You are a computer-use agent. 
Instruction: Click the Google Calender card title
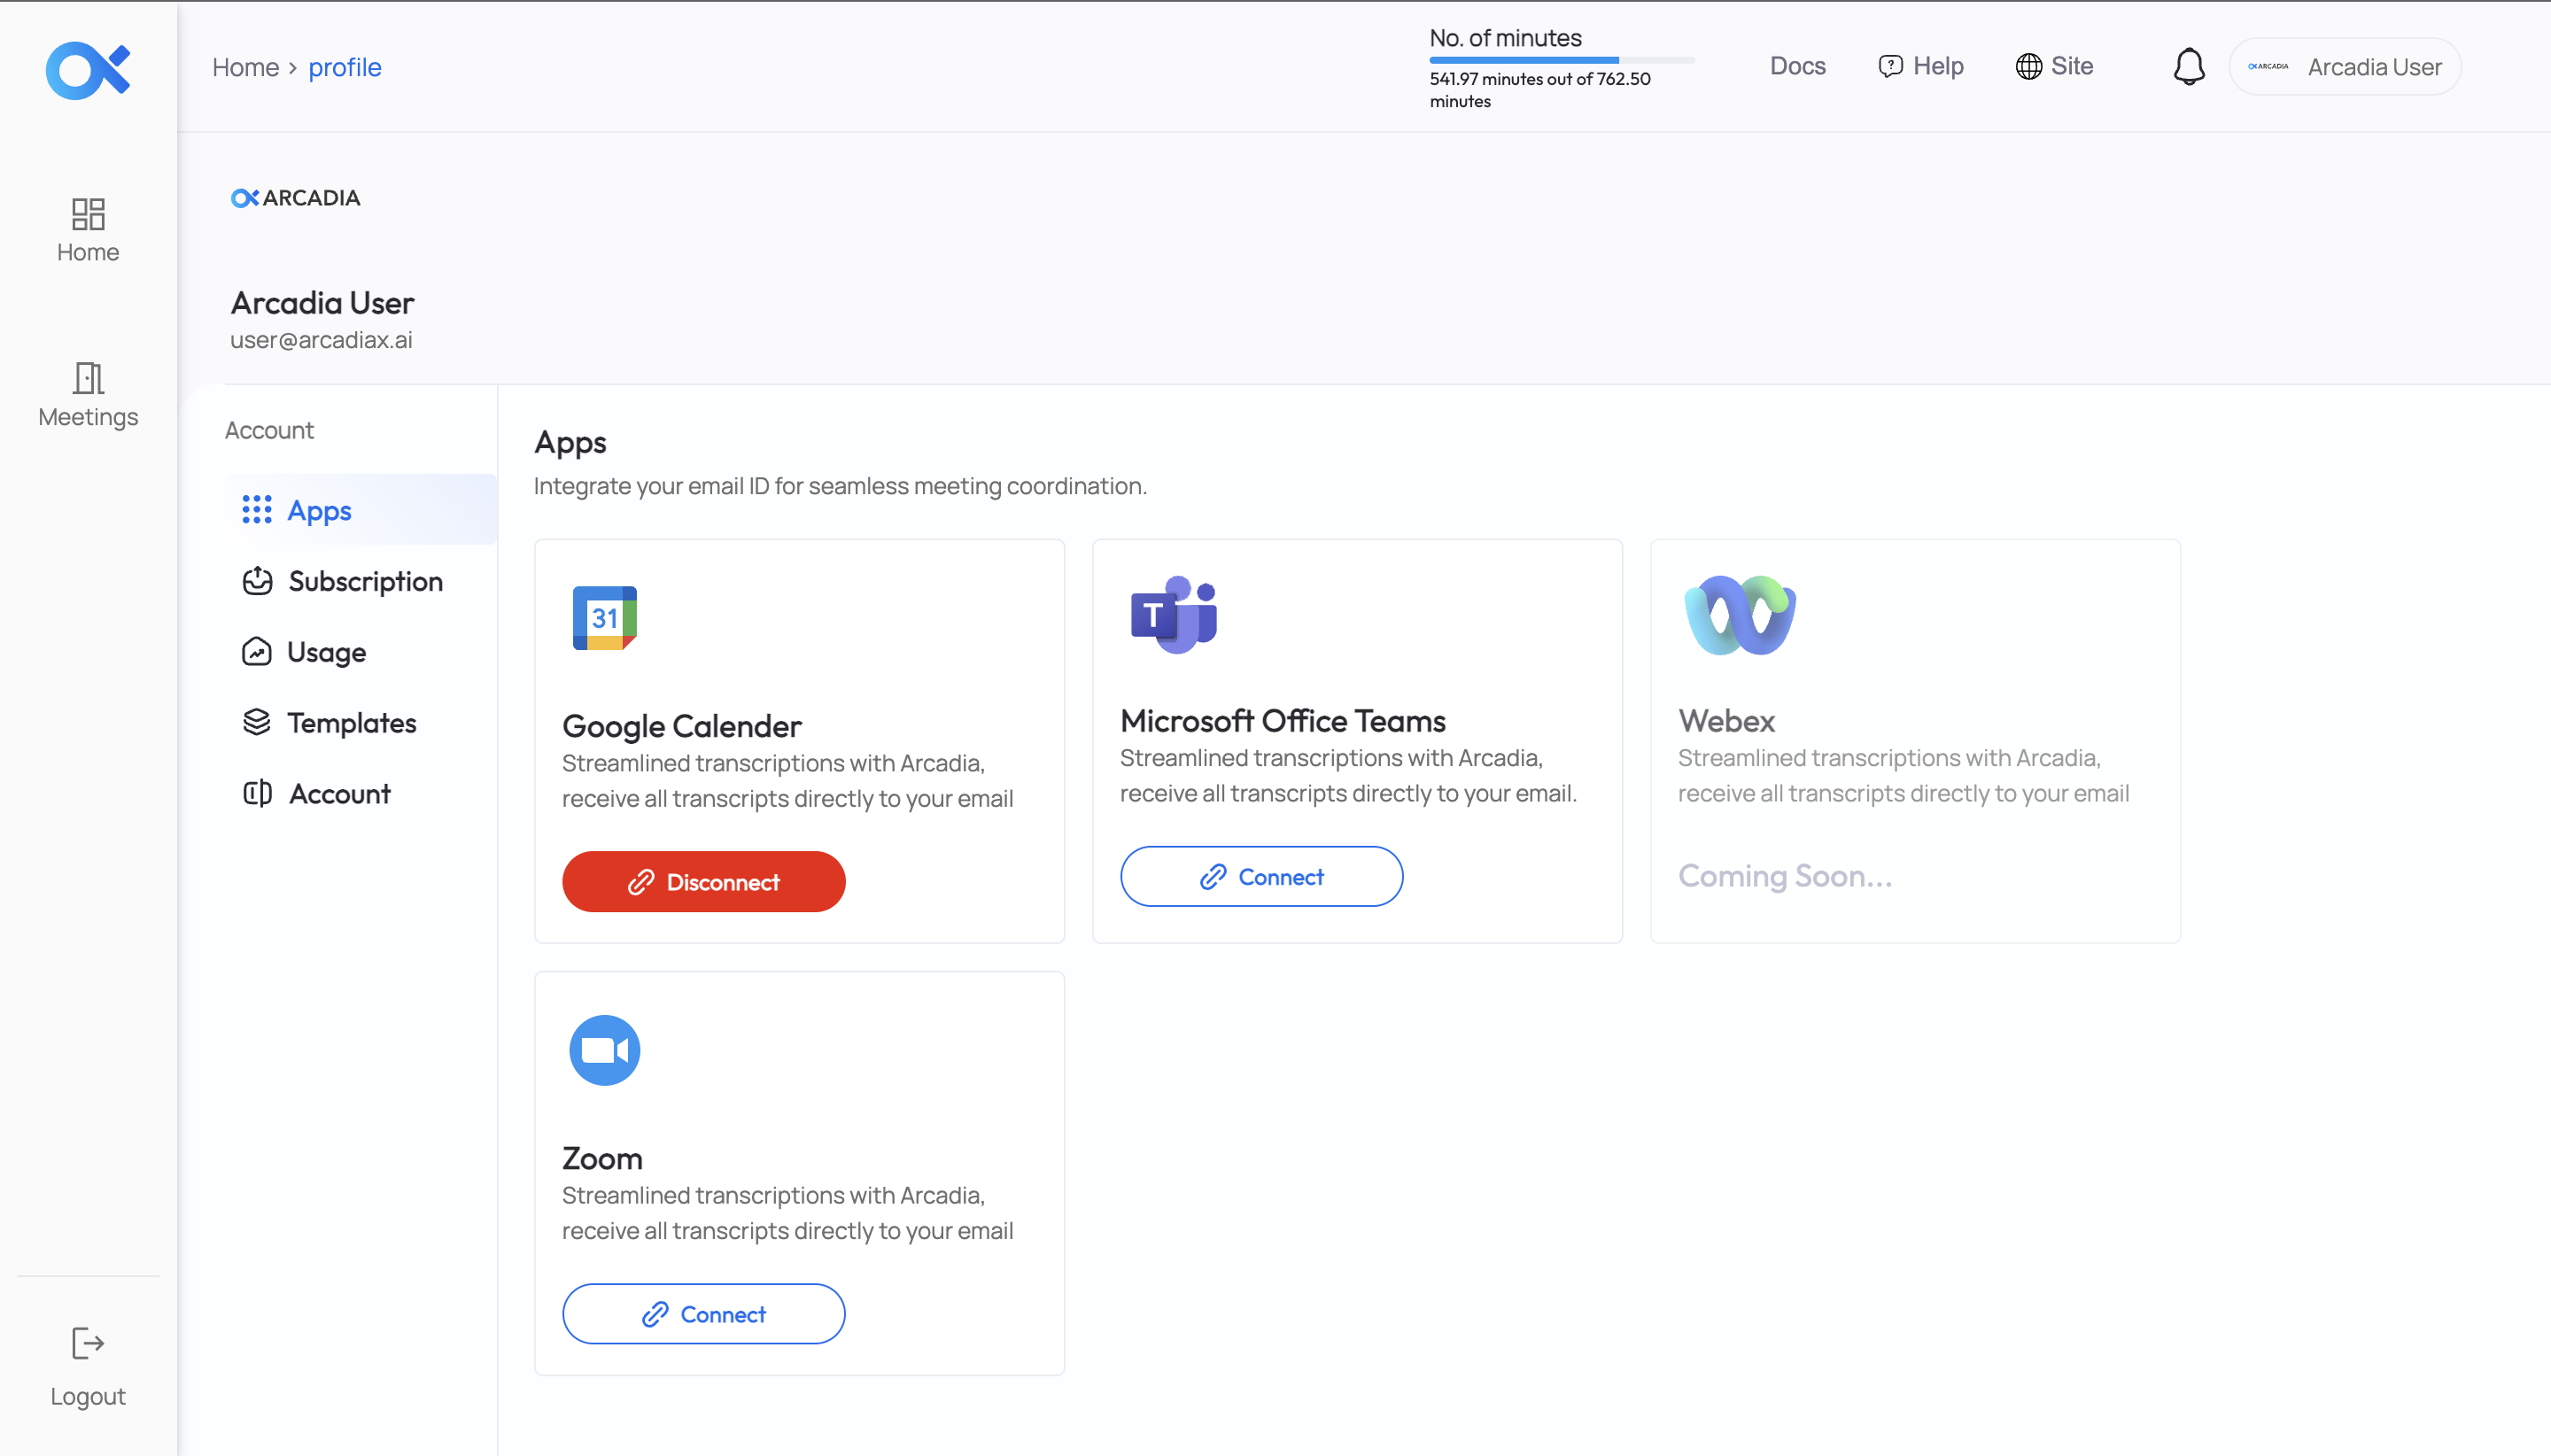[x=682, y=726]
